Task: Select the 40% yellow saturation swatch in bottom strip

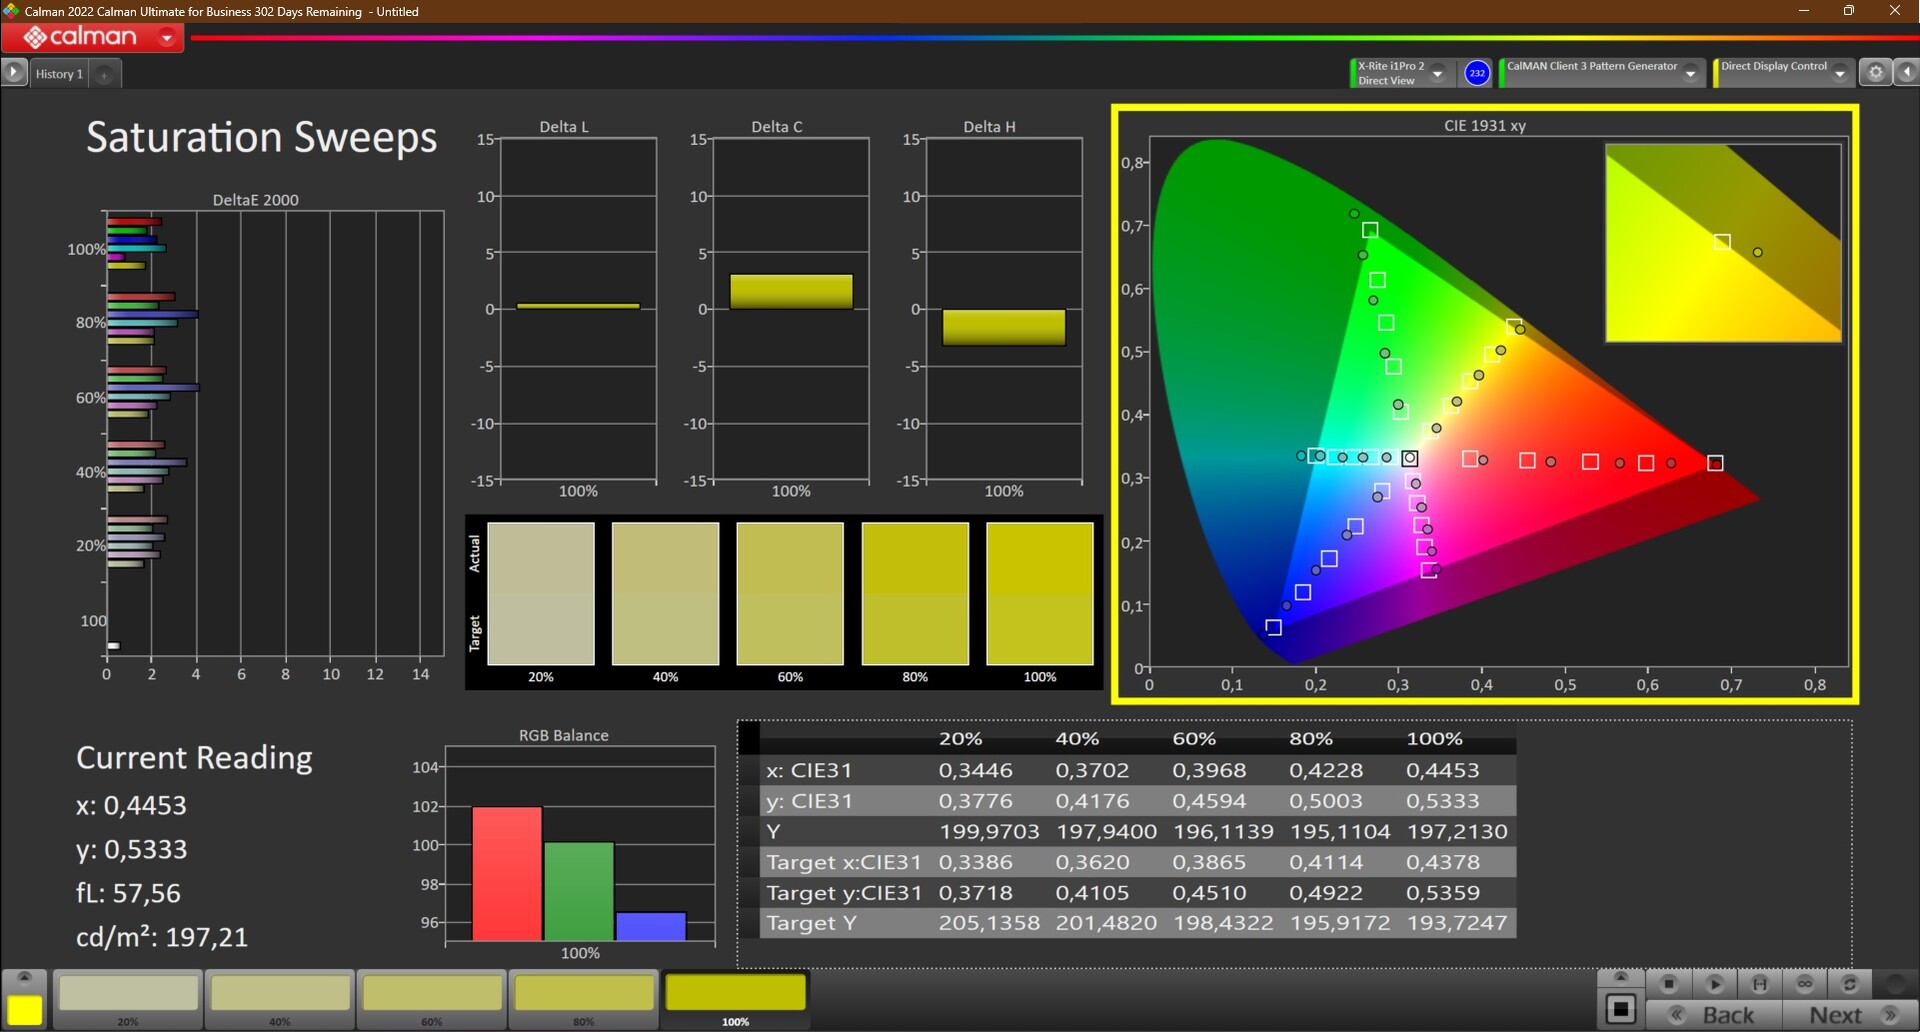Action: click(x=280, y=1000)
